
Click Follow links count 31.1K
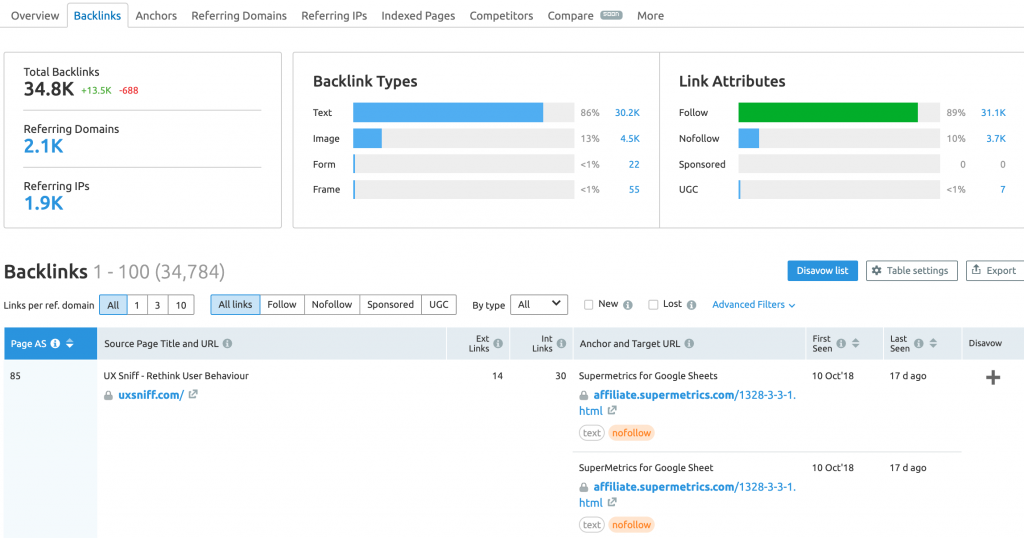tap(993, 113)
